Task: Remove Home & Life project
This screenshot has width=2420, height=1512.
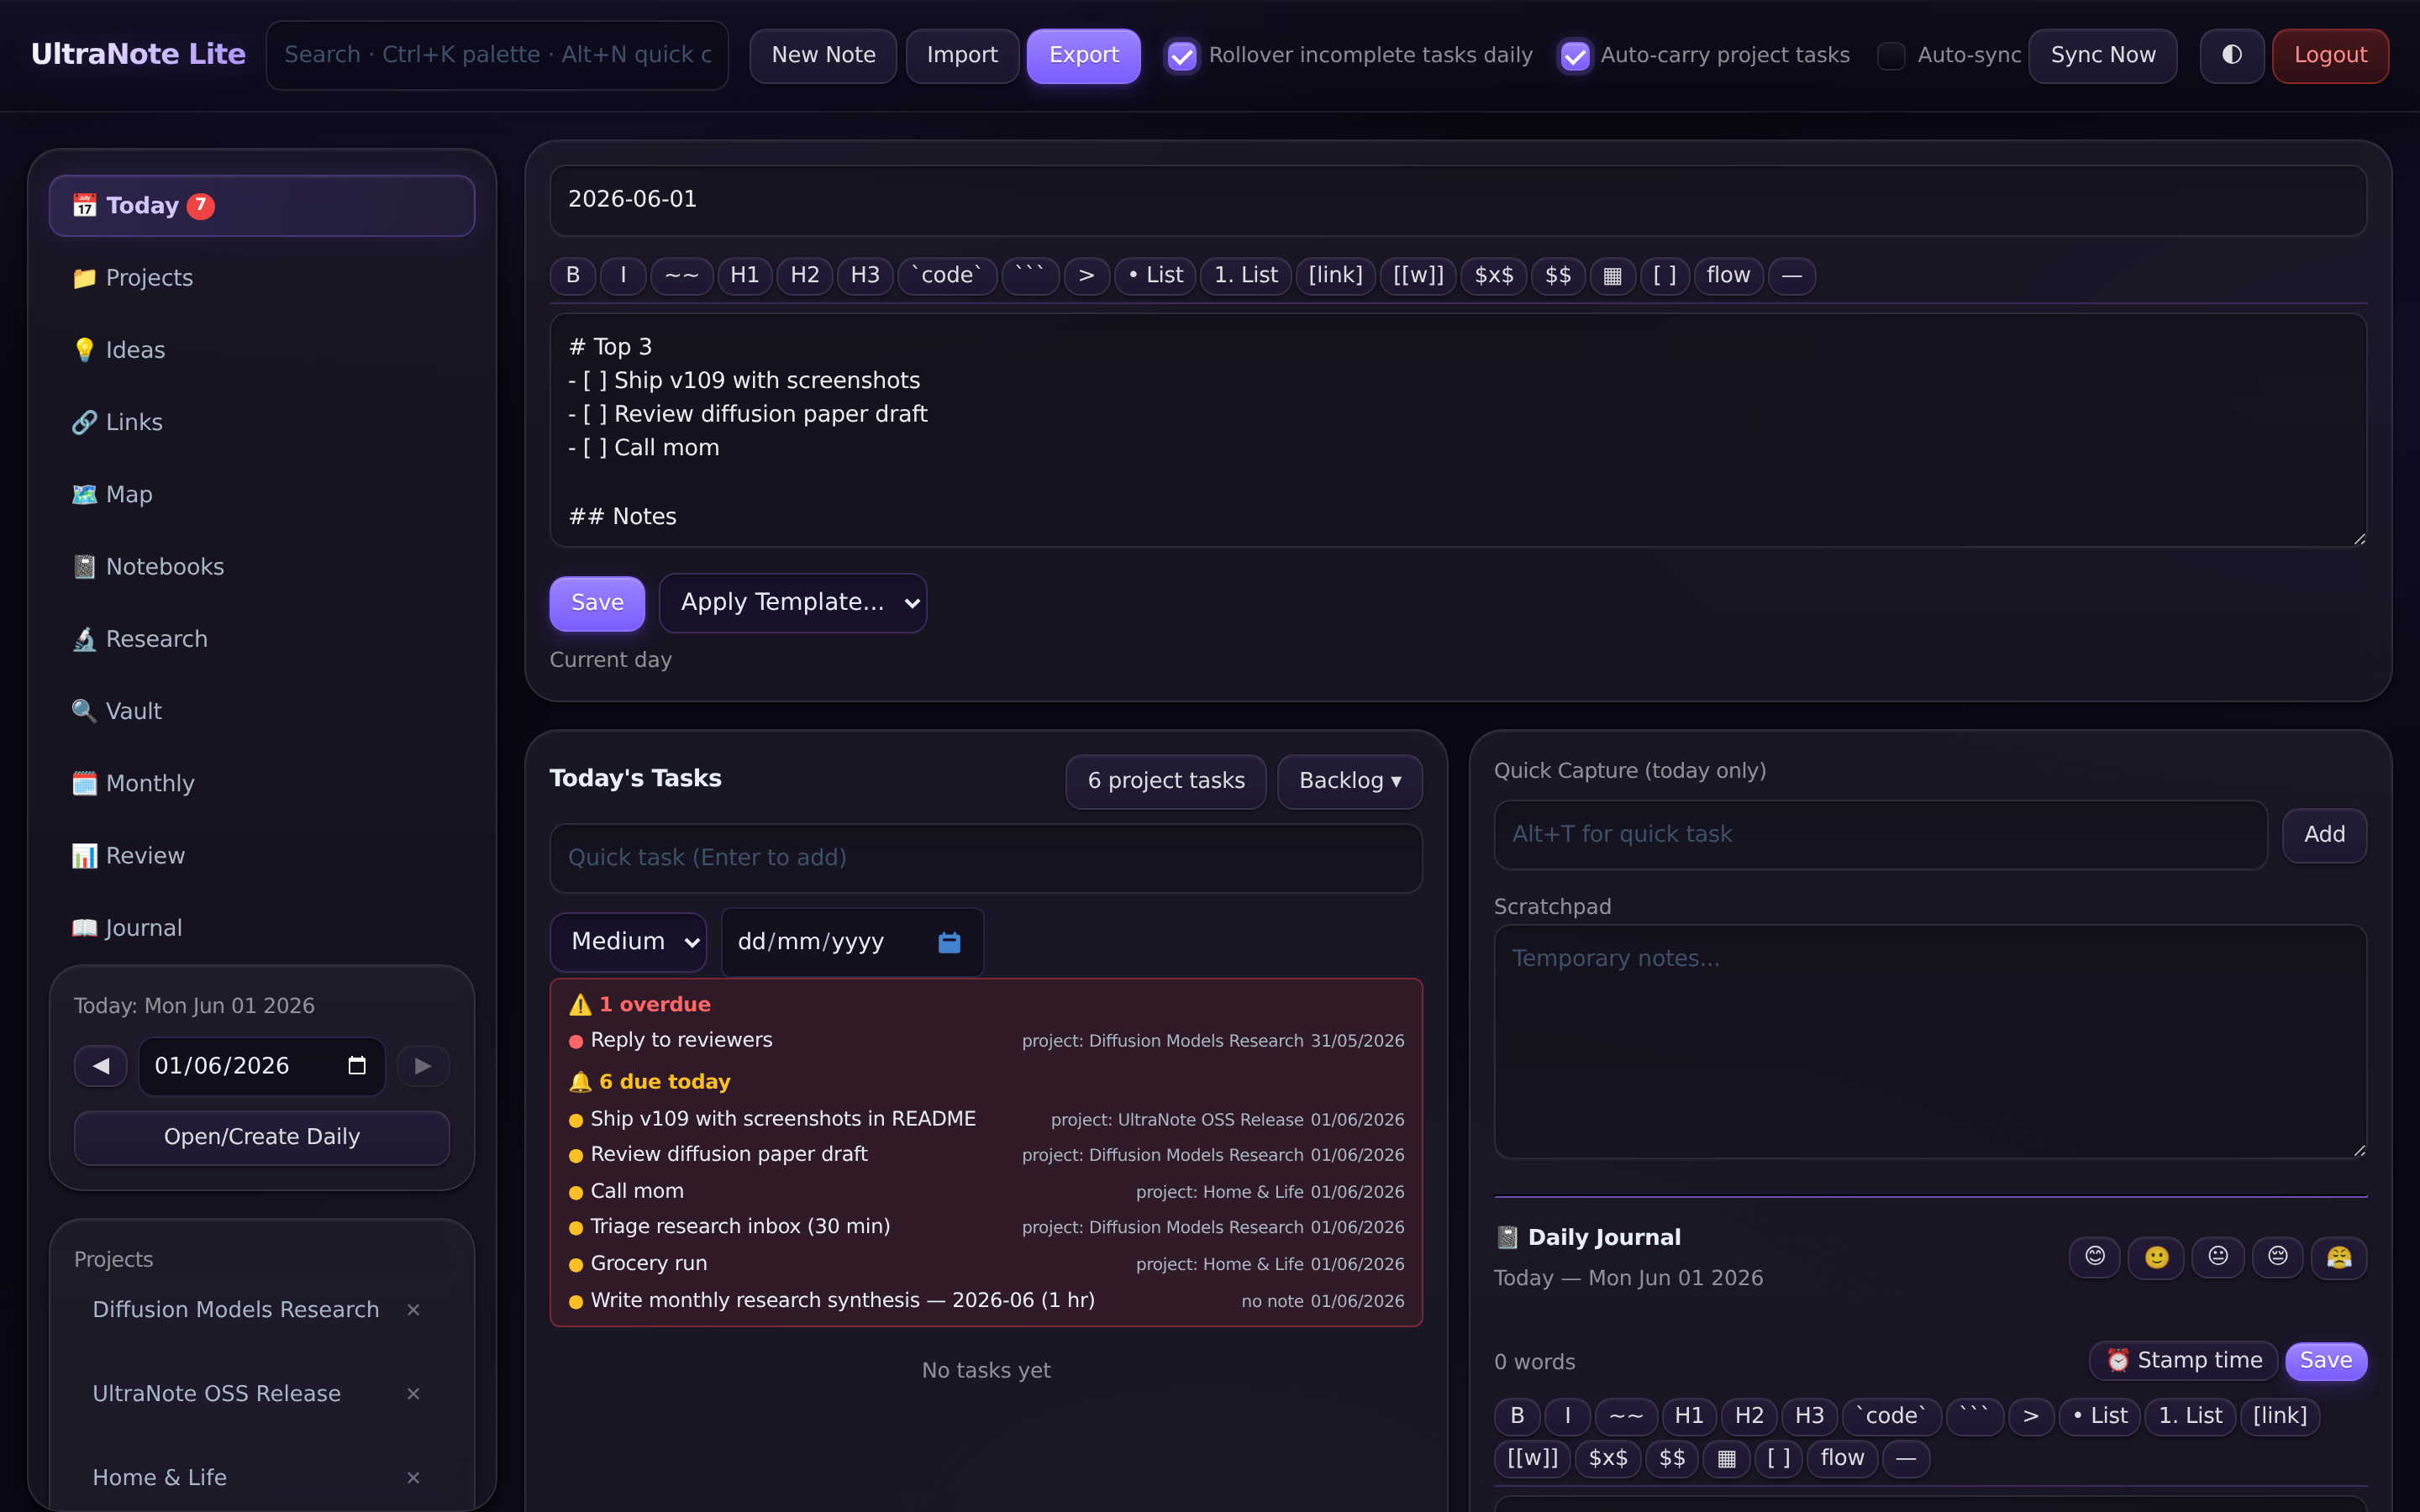Action: tap(413, 1478)
